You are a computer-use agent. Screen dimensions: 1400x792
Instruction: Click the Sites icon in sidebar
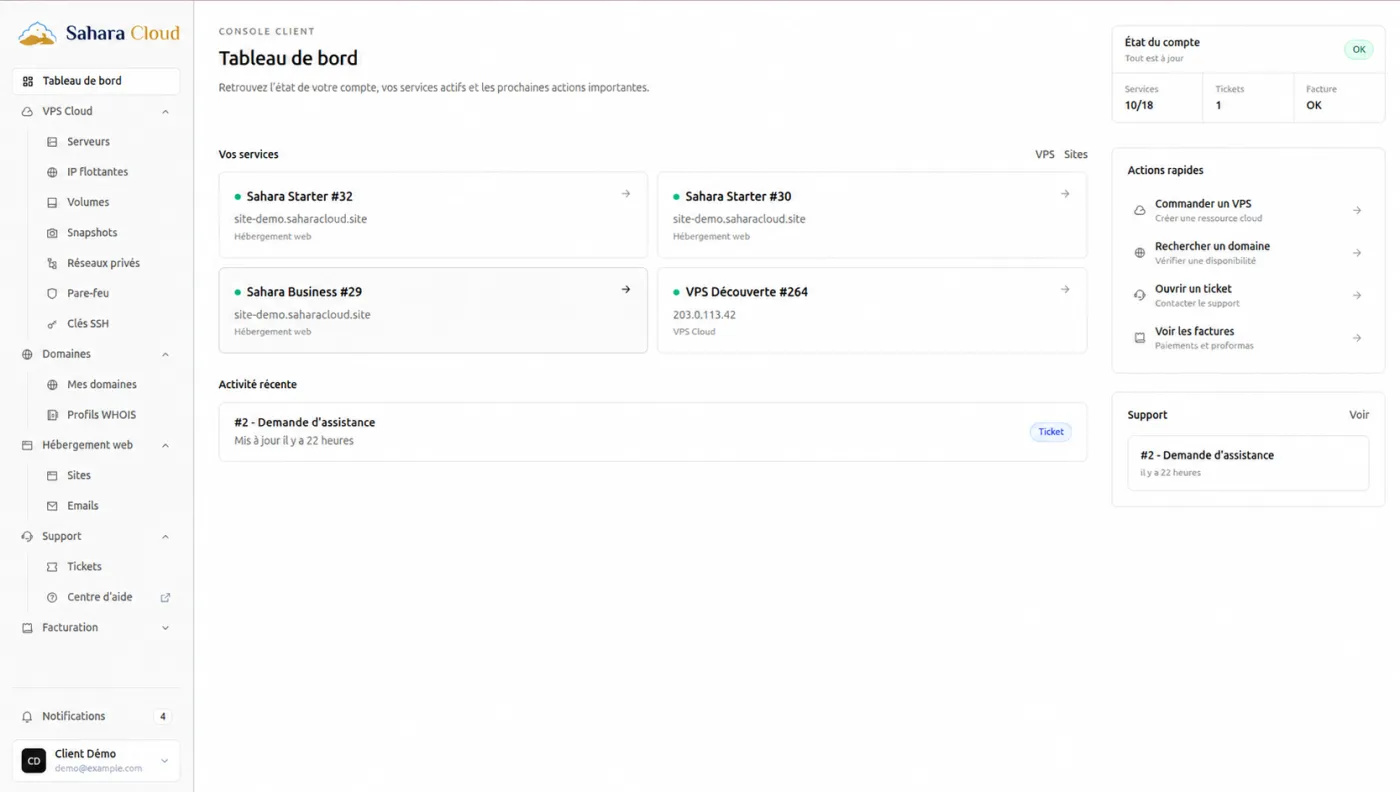click(x=53, y=475)
